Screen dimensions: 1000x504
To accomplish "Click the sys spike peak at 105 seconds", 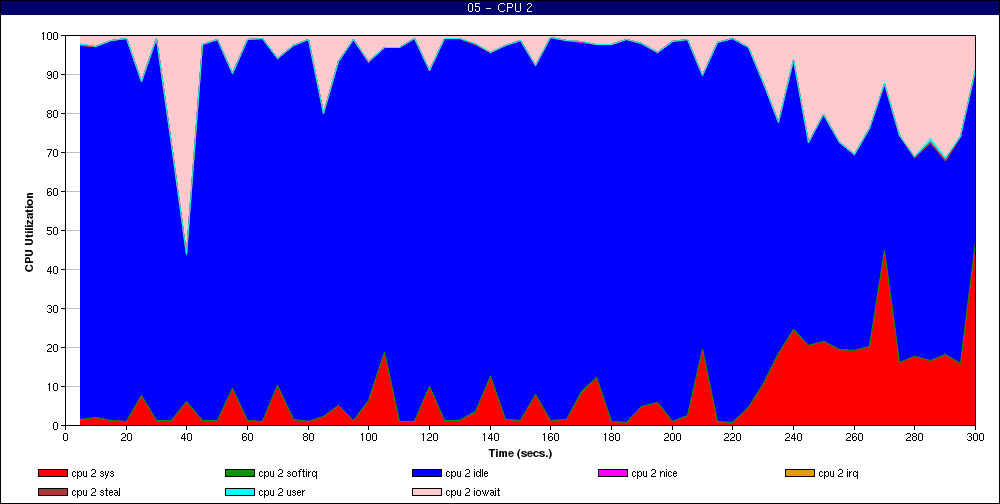I will pos(384,352).
